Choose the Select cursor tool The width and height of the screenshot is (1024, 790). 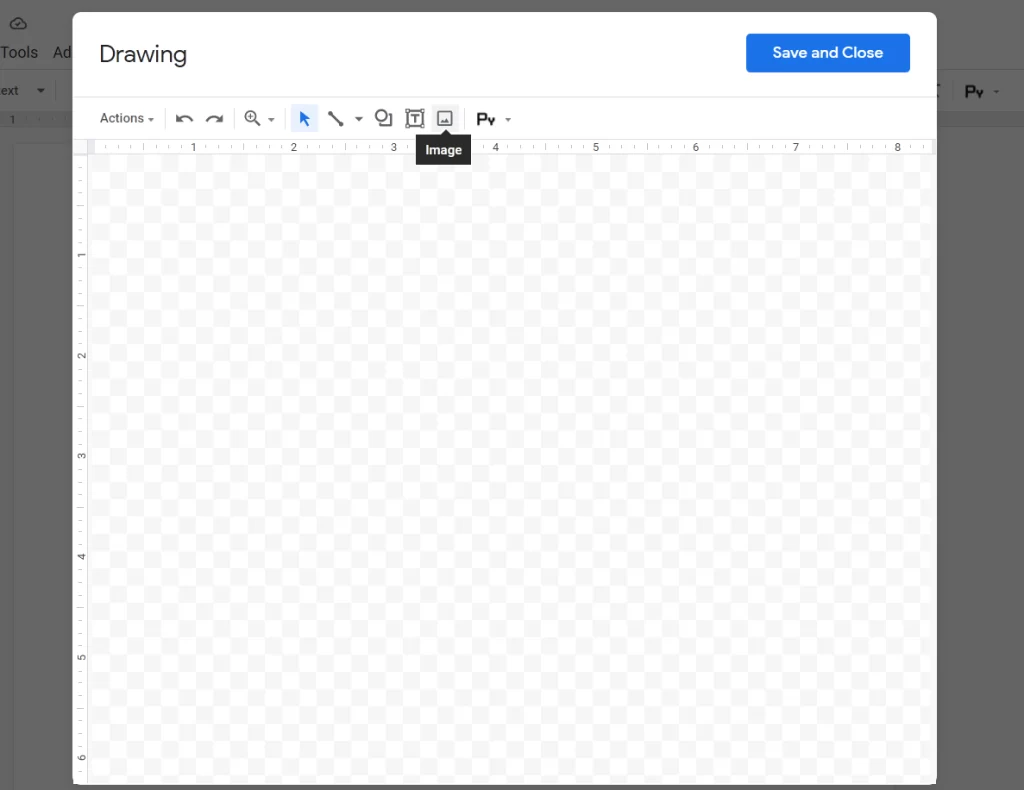[304, 118]
